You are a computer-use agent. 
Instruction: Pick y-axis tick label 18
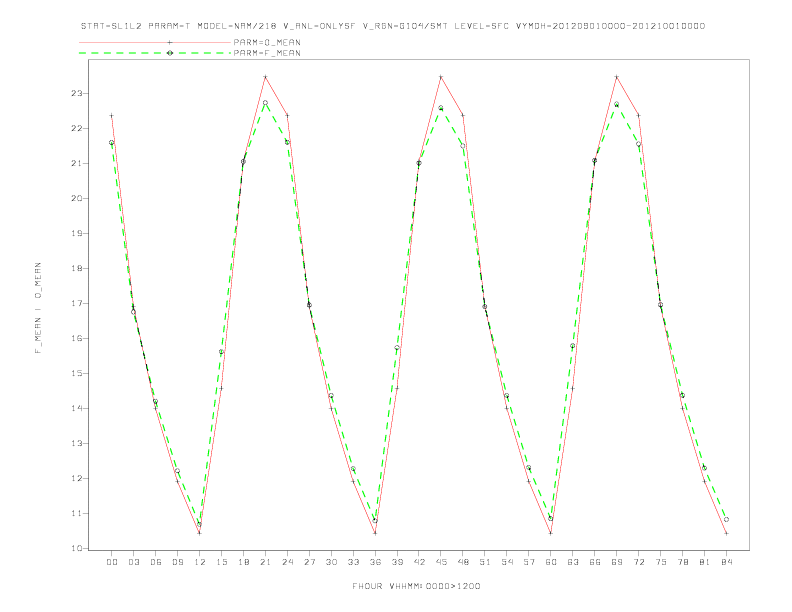pos(77,268)
